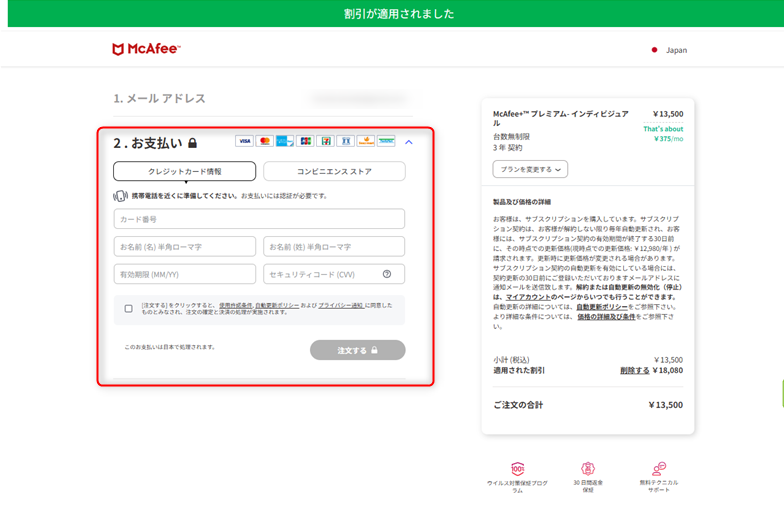Screen dimensions: 784x517
Task: Click the FamilyMart store icon
Action: 386,141
